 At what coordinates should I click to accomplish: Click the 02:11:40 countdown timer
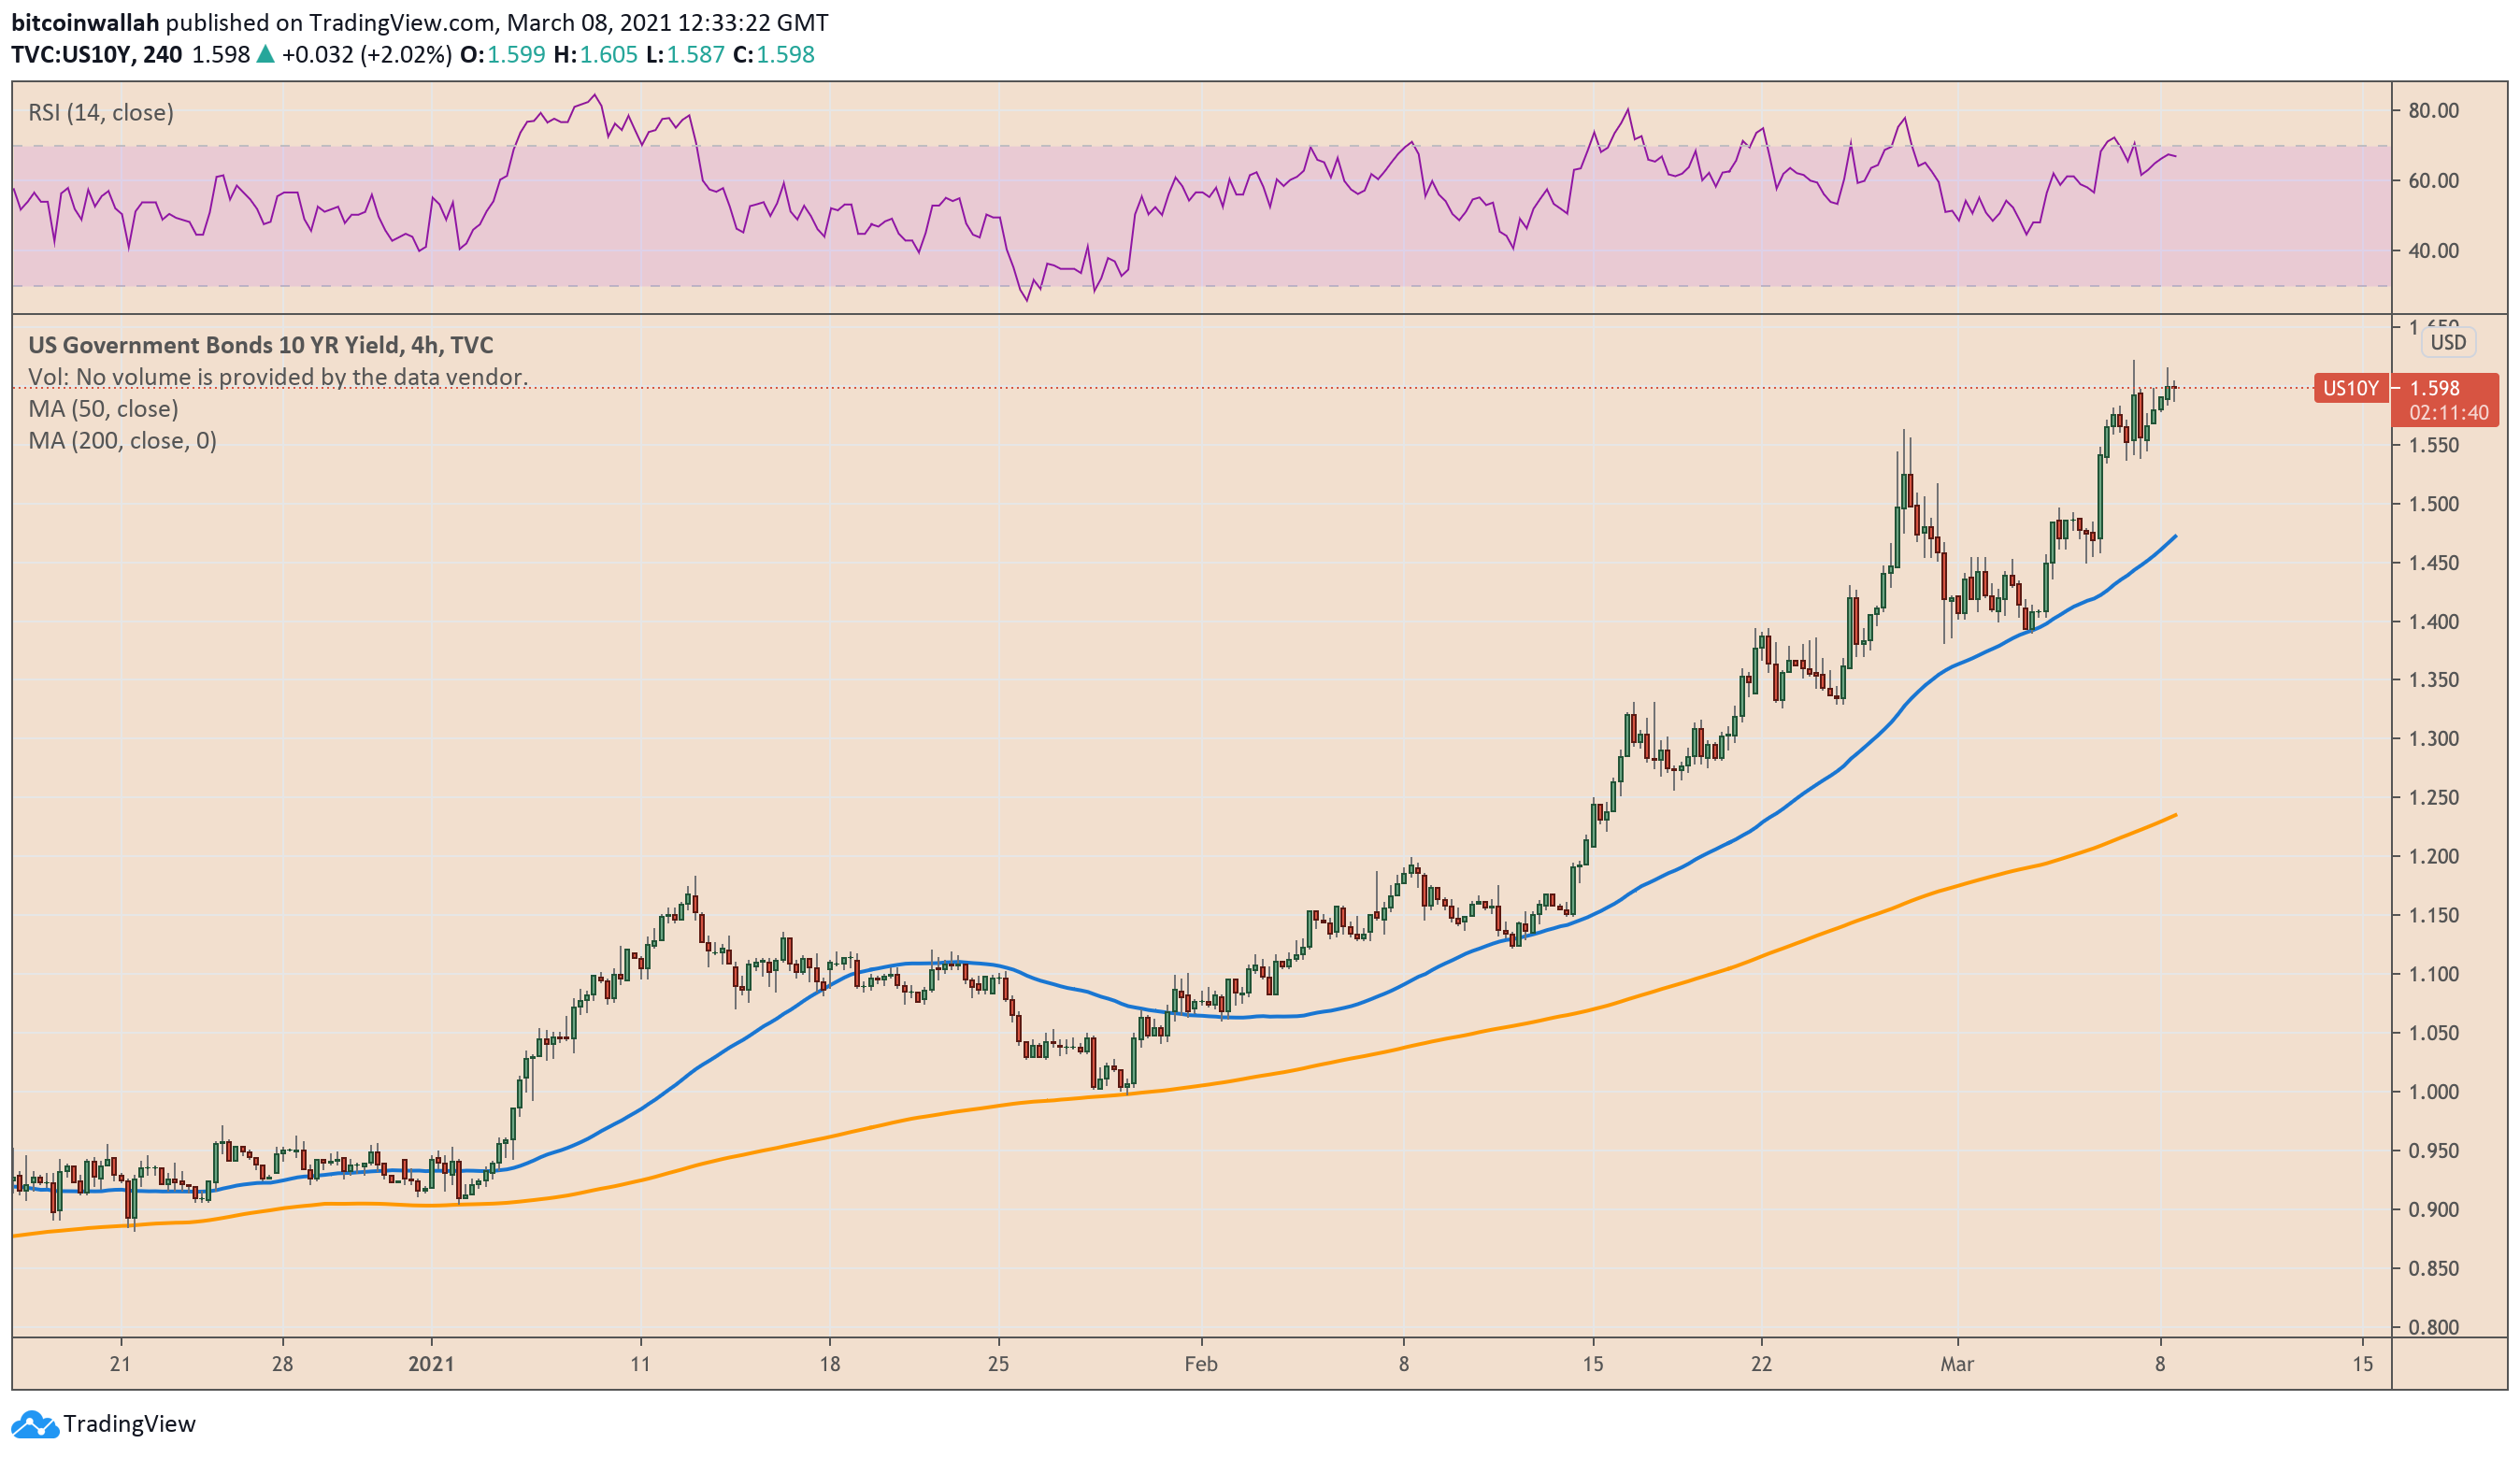click(x=2448, y=413)
